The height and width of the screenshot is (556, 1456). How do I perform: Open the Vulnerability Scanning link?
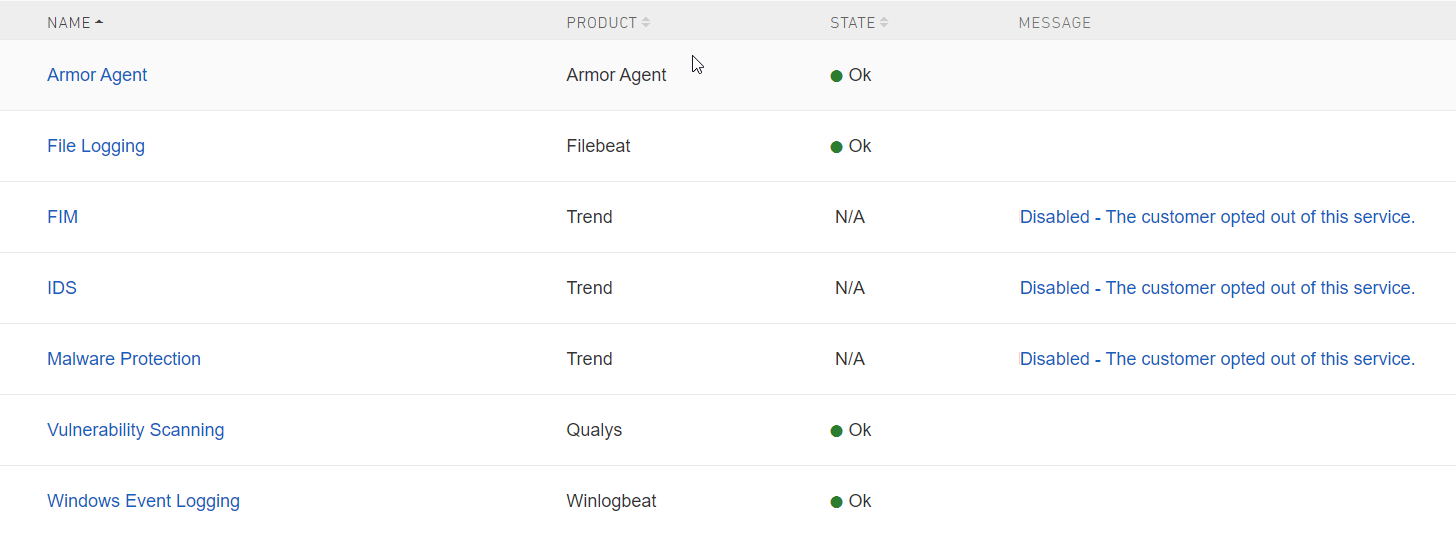coord(135,430)
